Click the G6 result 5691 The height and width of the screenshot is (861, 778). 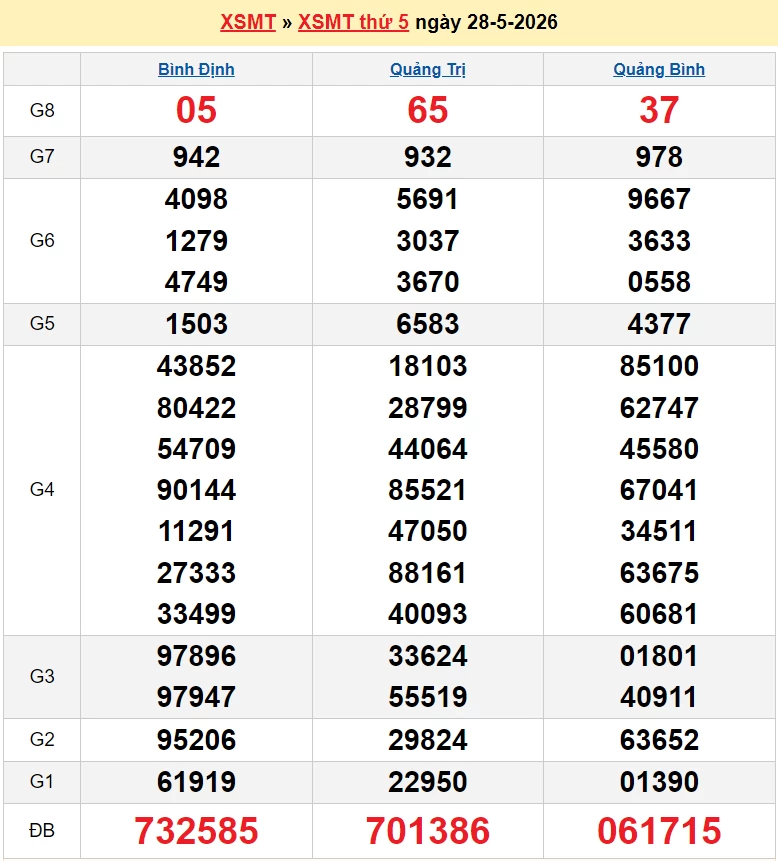(x=428, y=199)
